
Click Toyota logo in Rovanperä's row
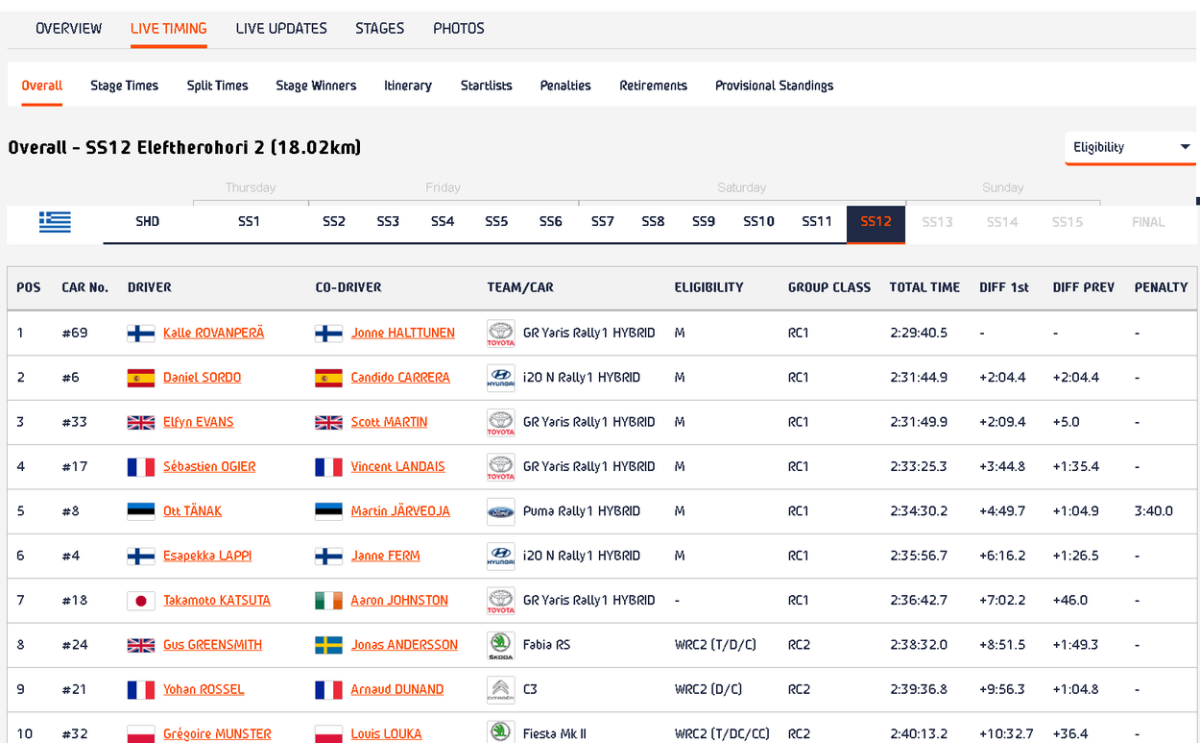tap(500, 333)
